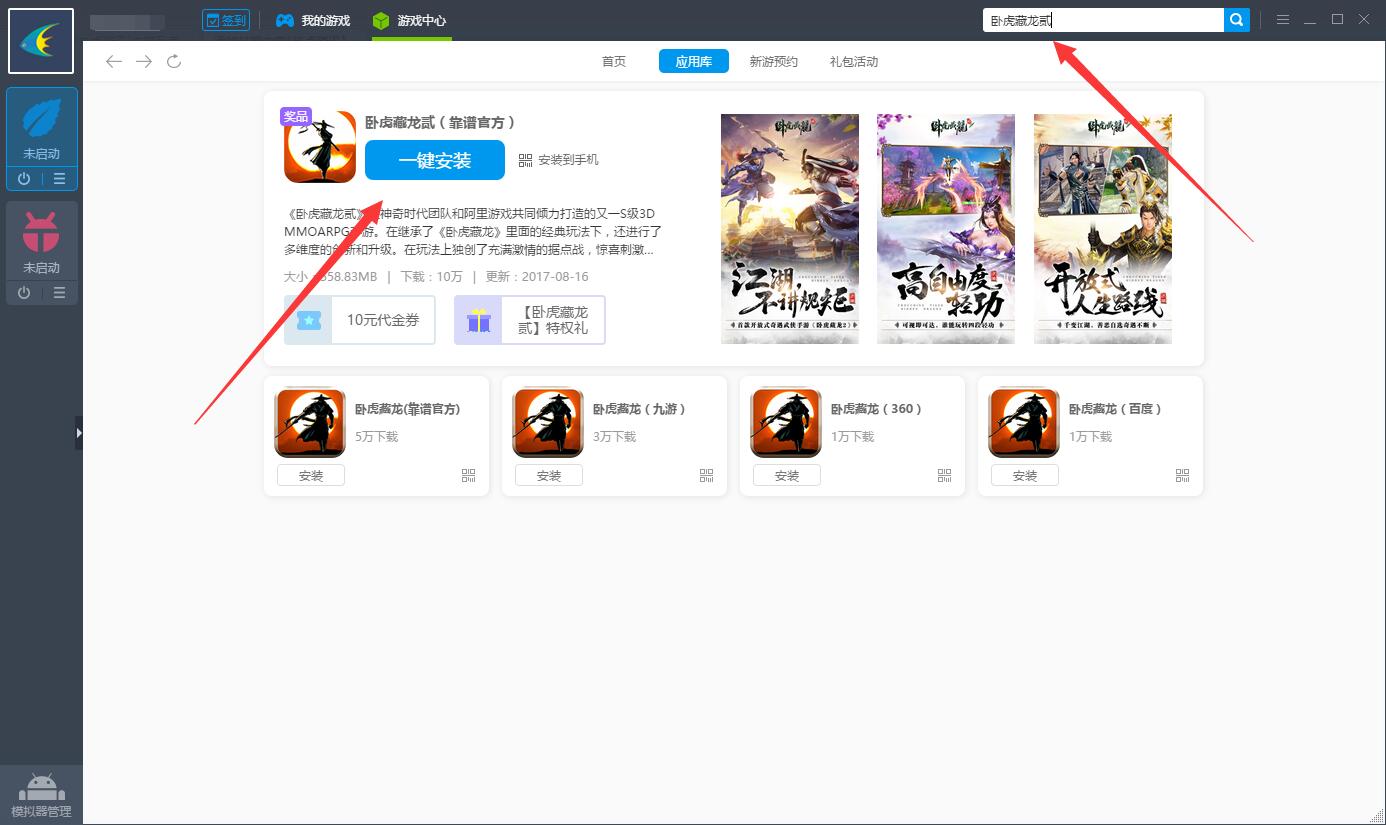Open the 首页 tab
The height and width of the screenshot is (825, 1386).
point(614,62)
